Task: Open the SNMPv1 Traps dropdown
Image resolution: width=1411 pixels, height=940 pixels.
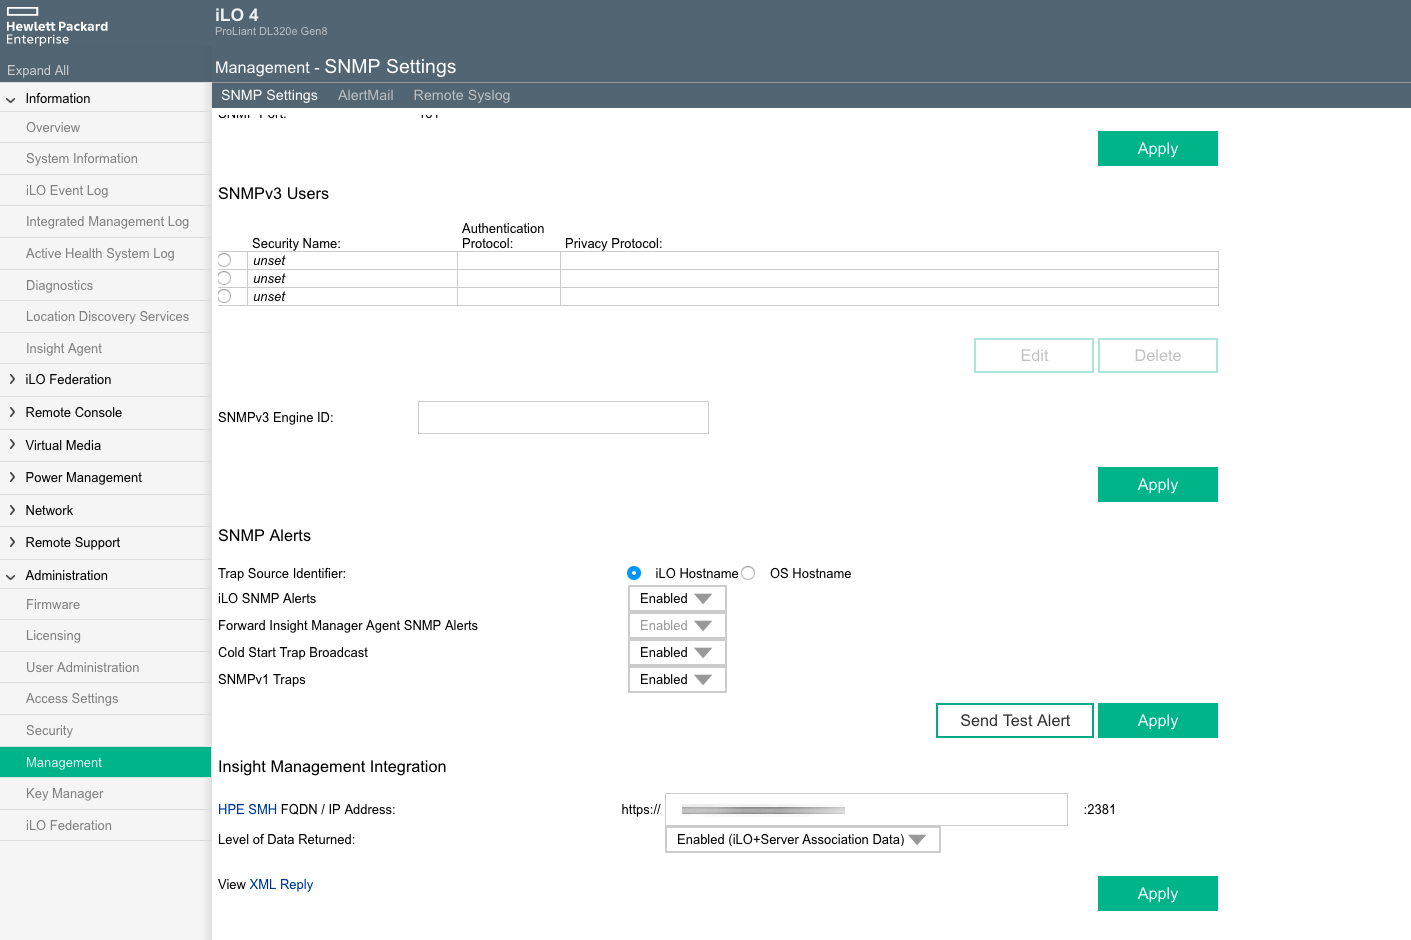Action: (677, 679)
